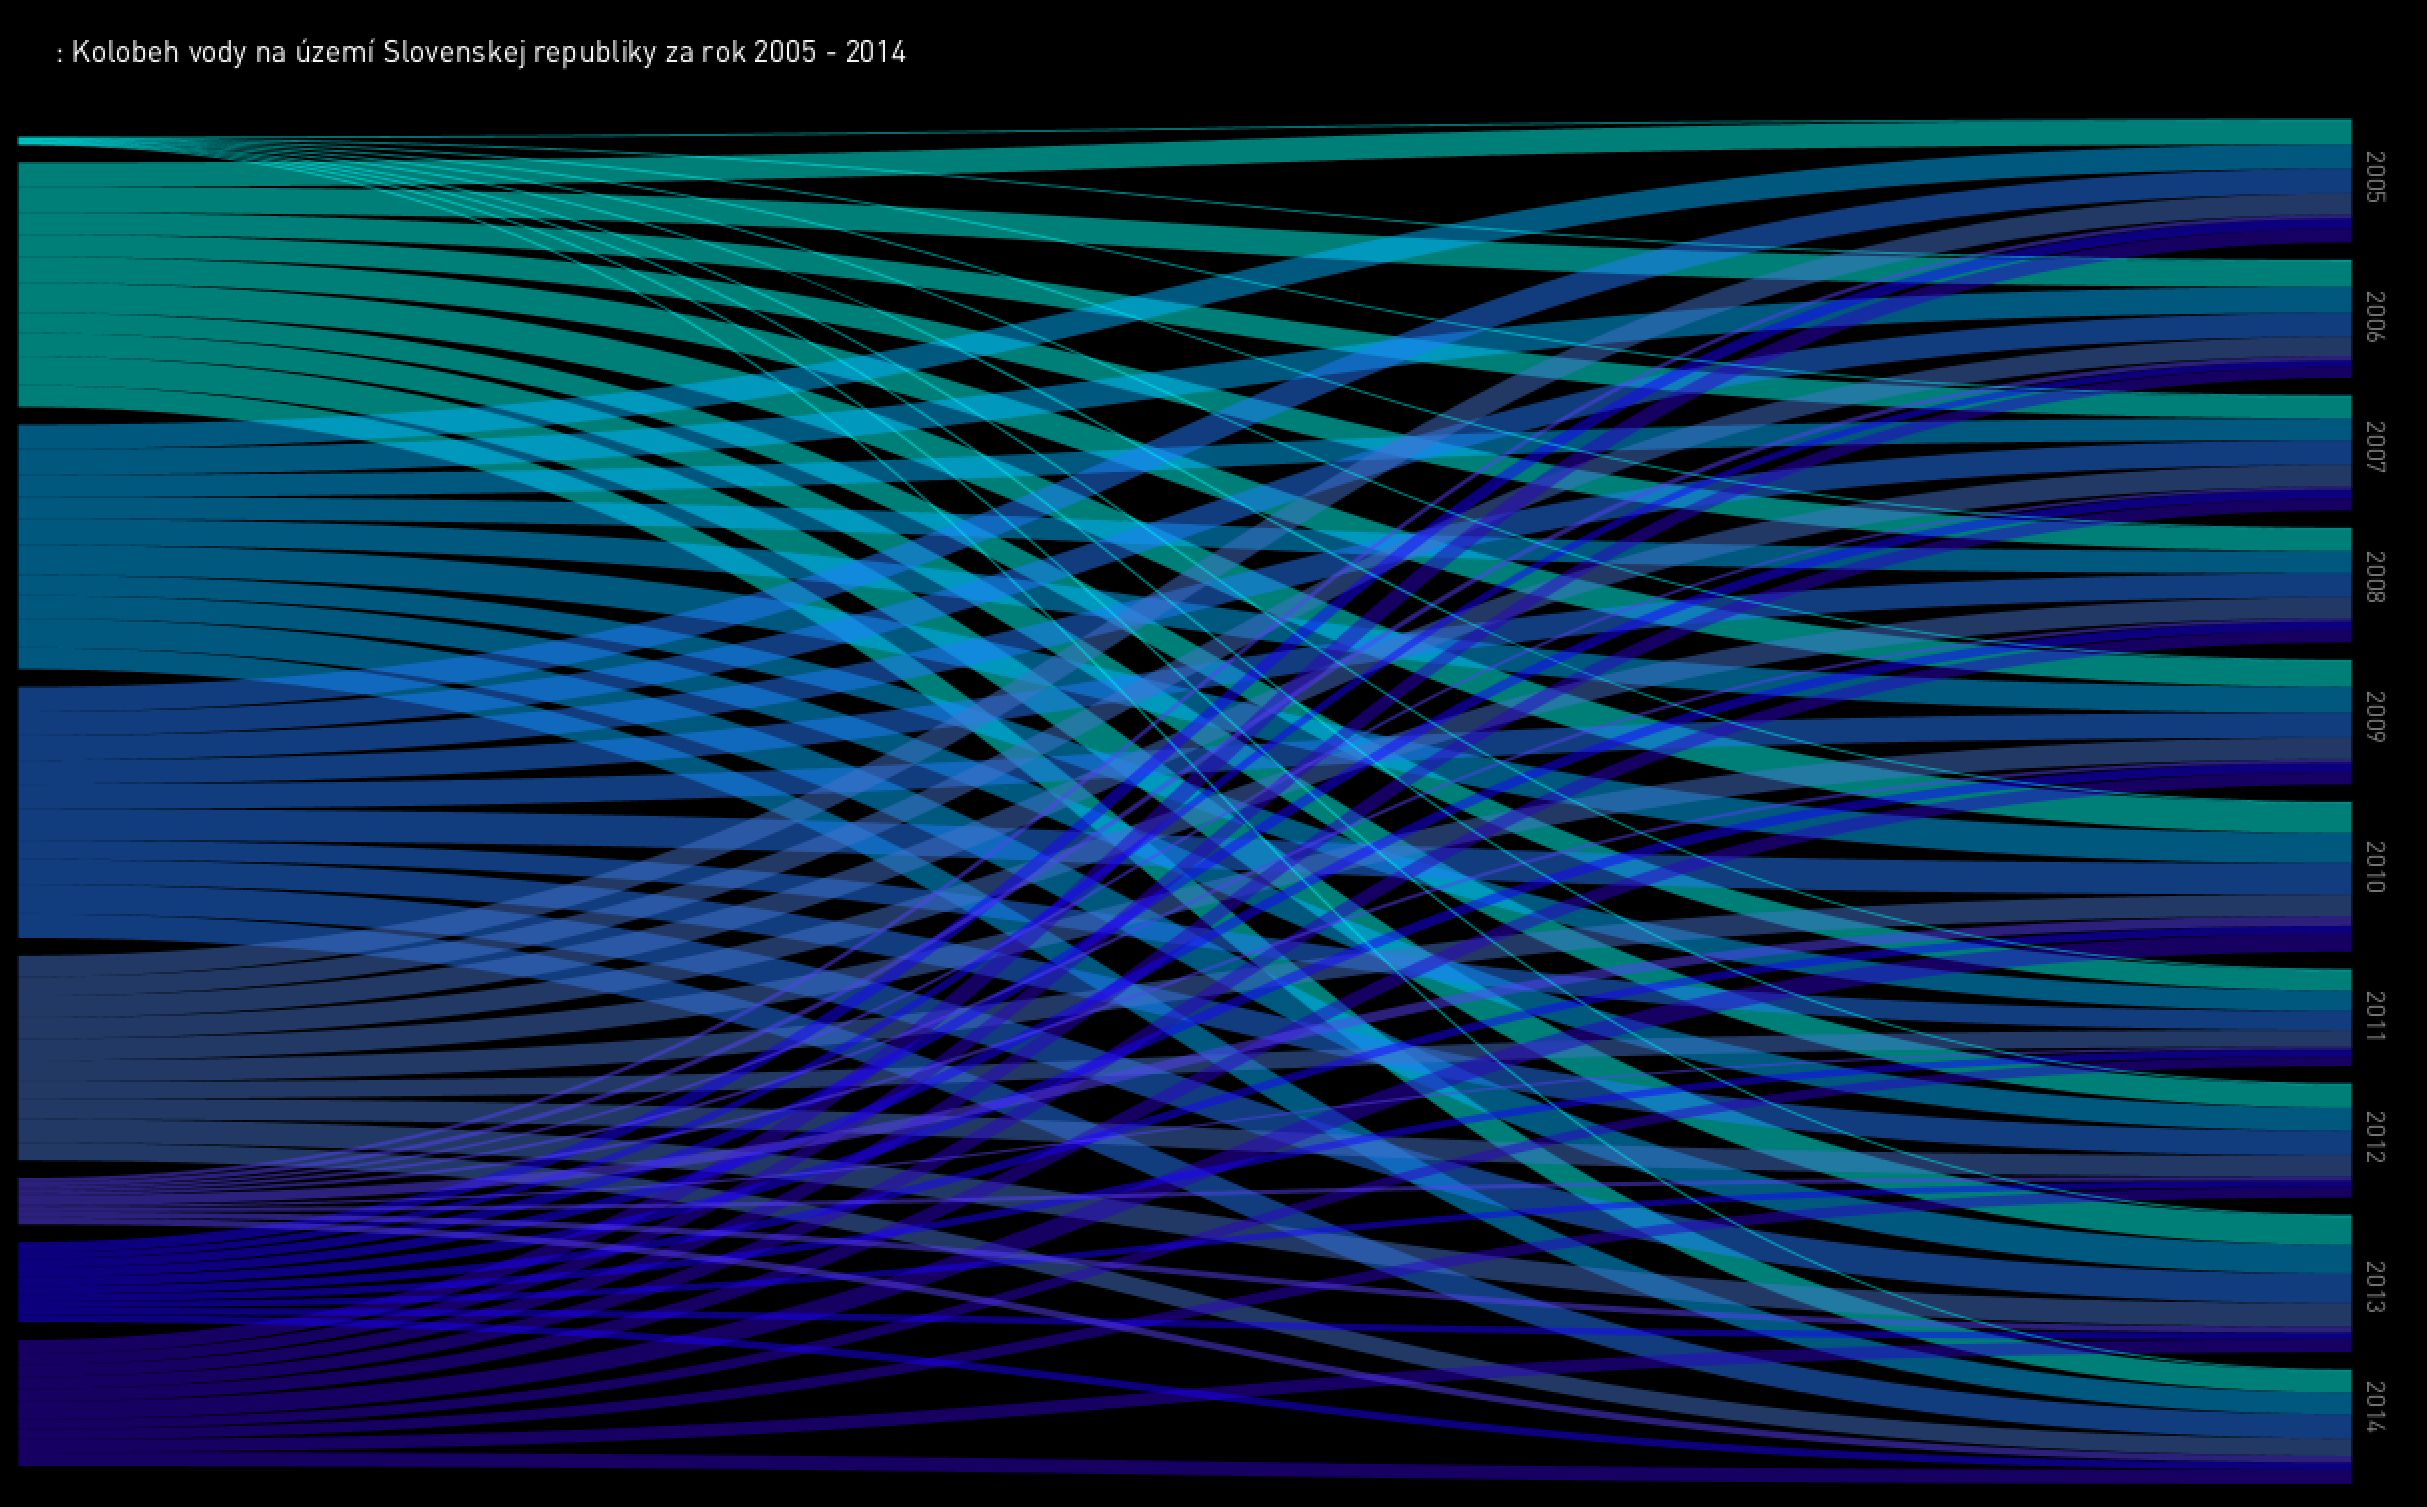Click the 2007 year label

click(2376, 448)
